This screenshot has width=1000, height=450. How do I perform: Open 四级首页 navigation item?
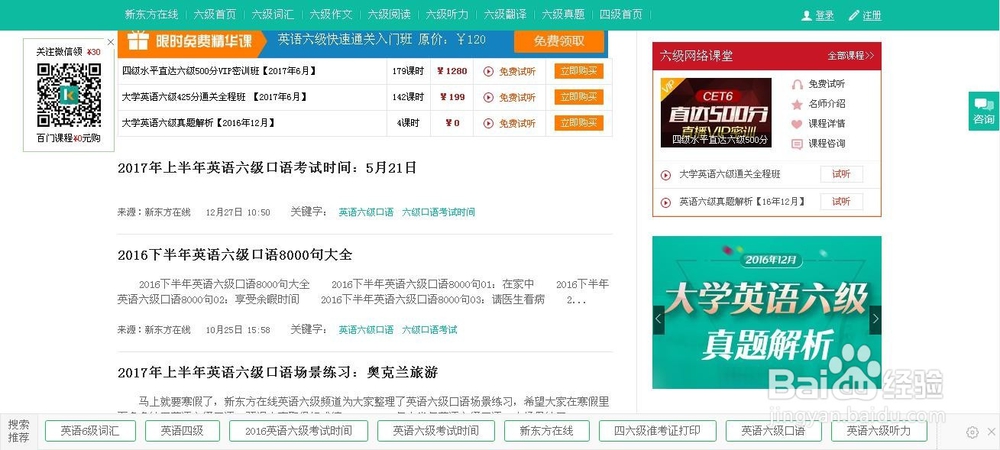[x=621, y=15]
